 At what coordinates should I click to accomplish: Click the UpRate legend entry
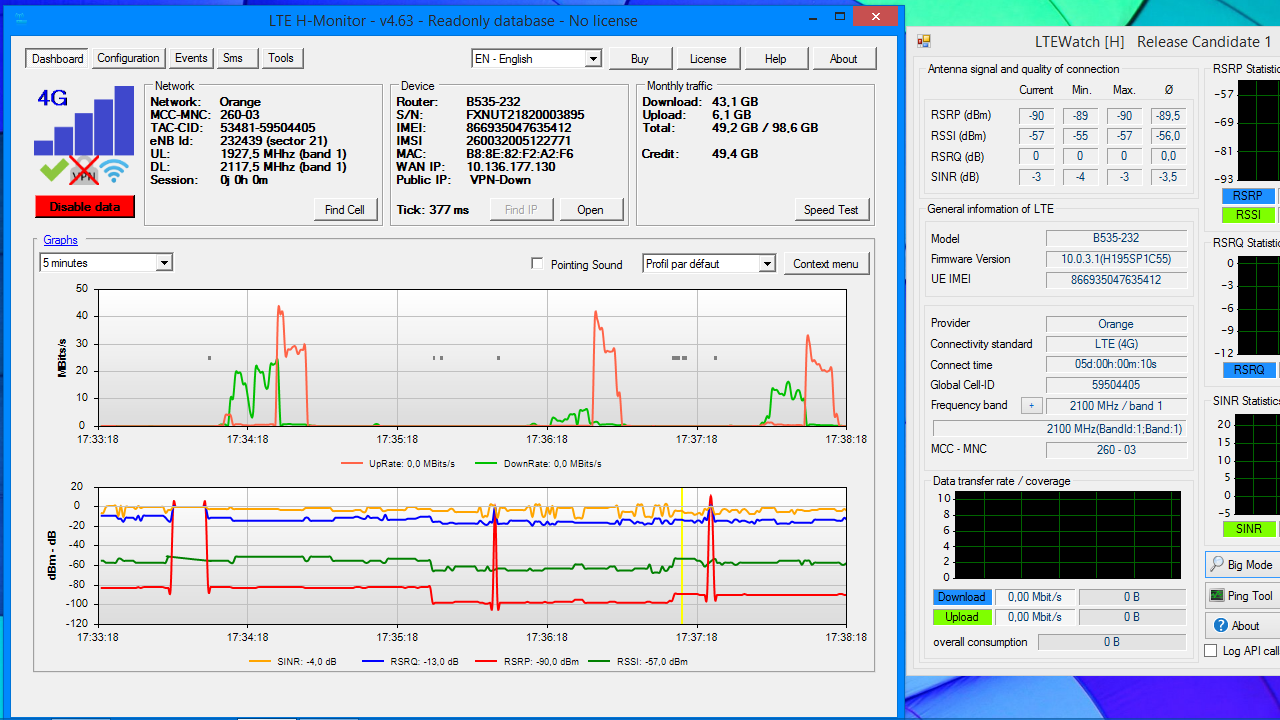click(x=398, y=463)
